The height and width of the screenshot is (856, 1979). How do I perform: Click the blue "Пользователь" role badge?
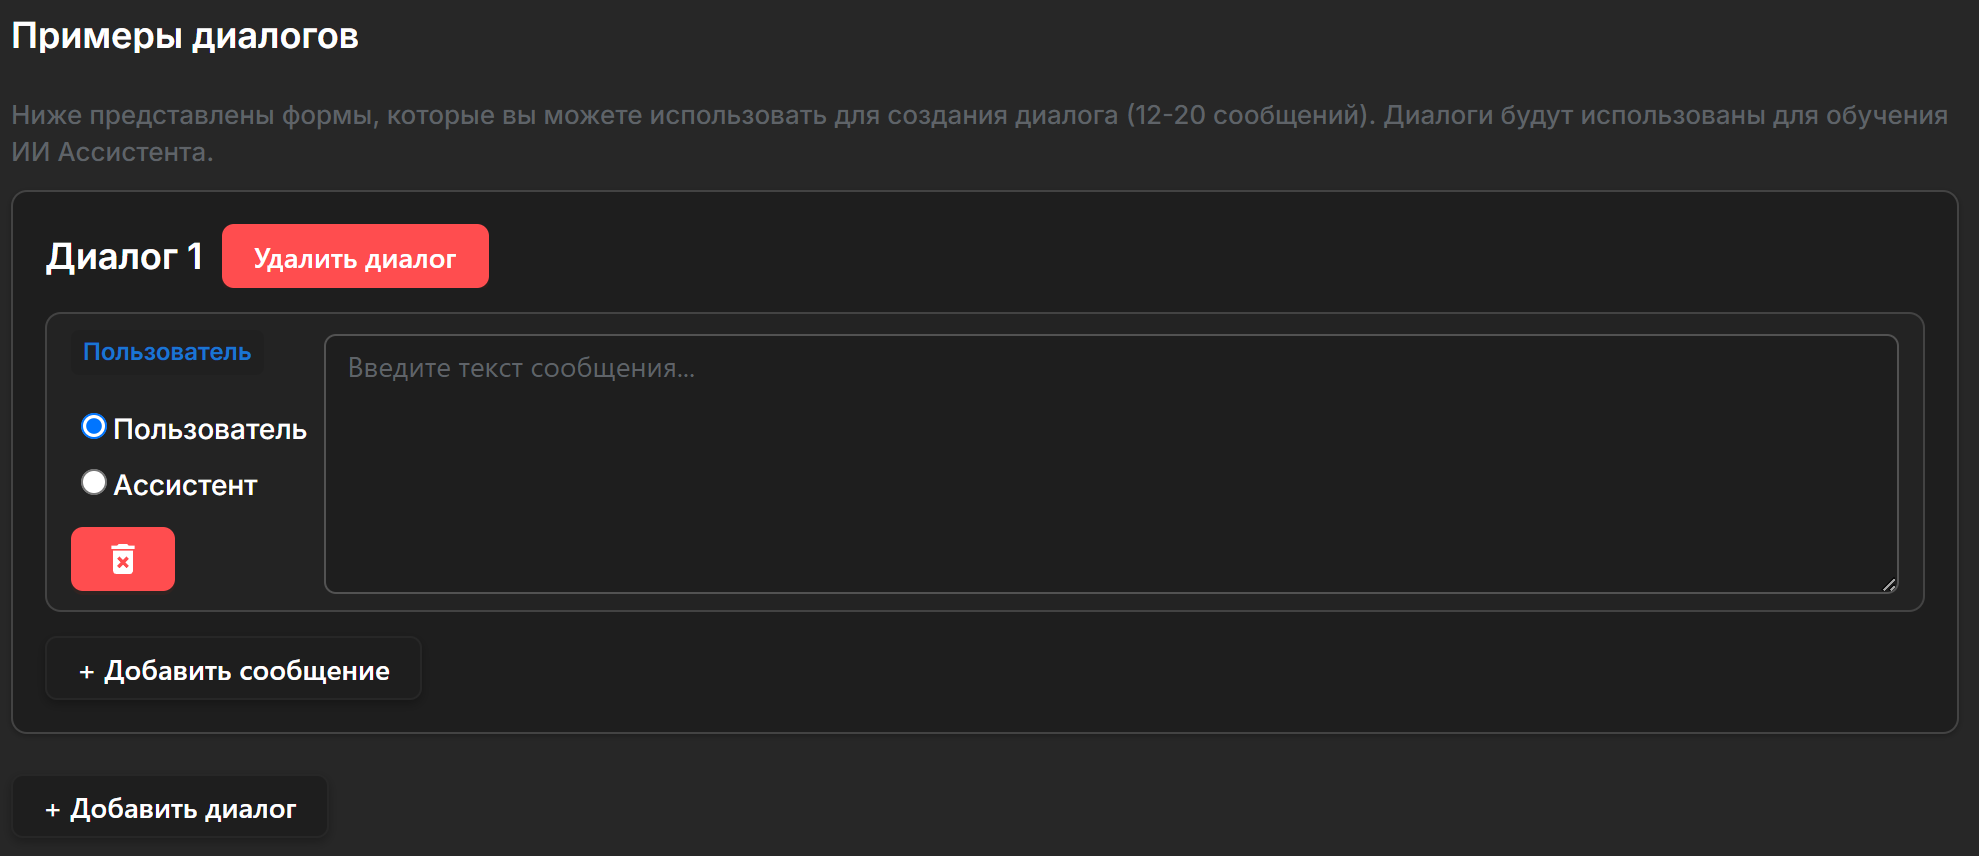[x=167, y=352]
